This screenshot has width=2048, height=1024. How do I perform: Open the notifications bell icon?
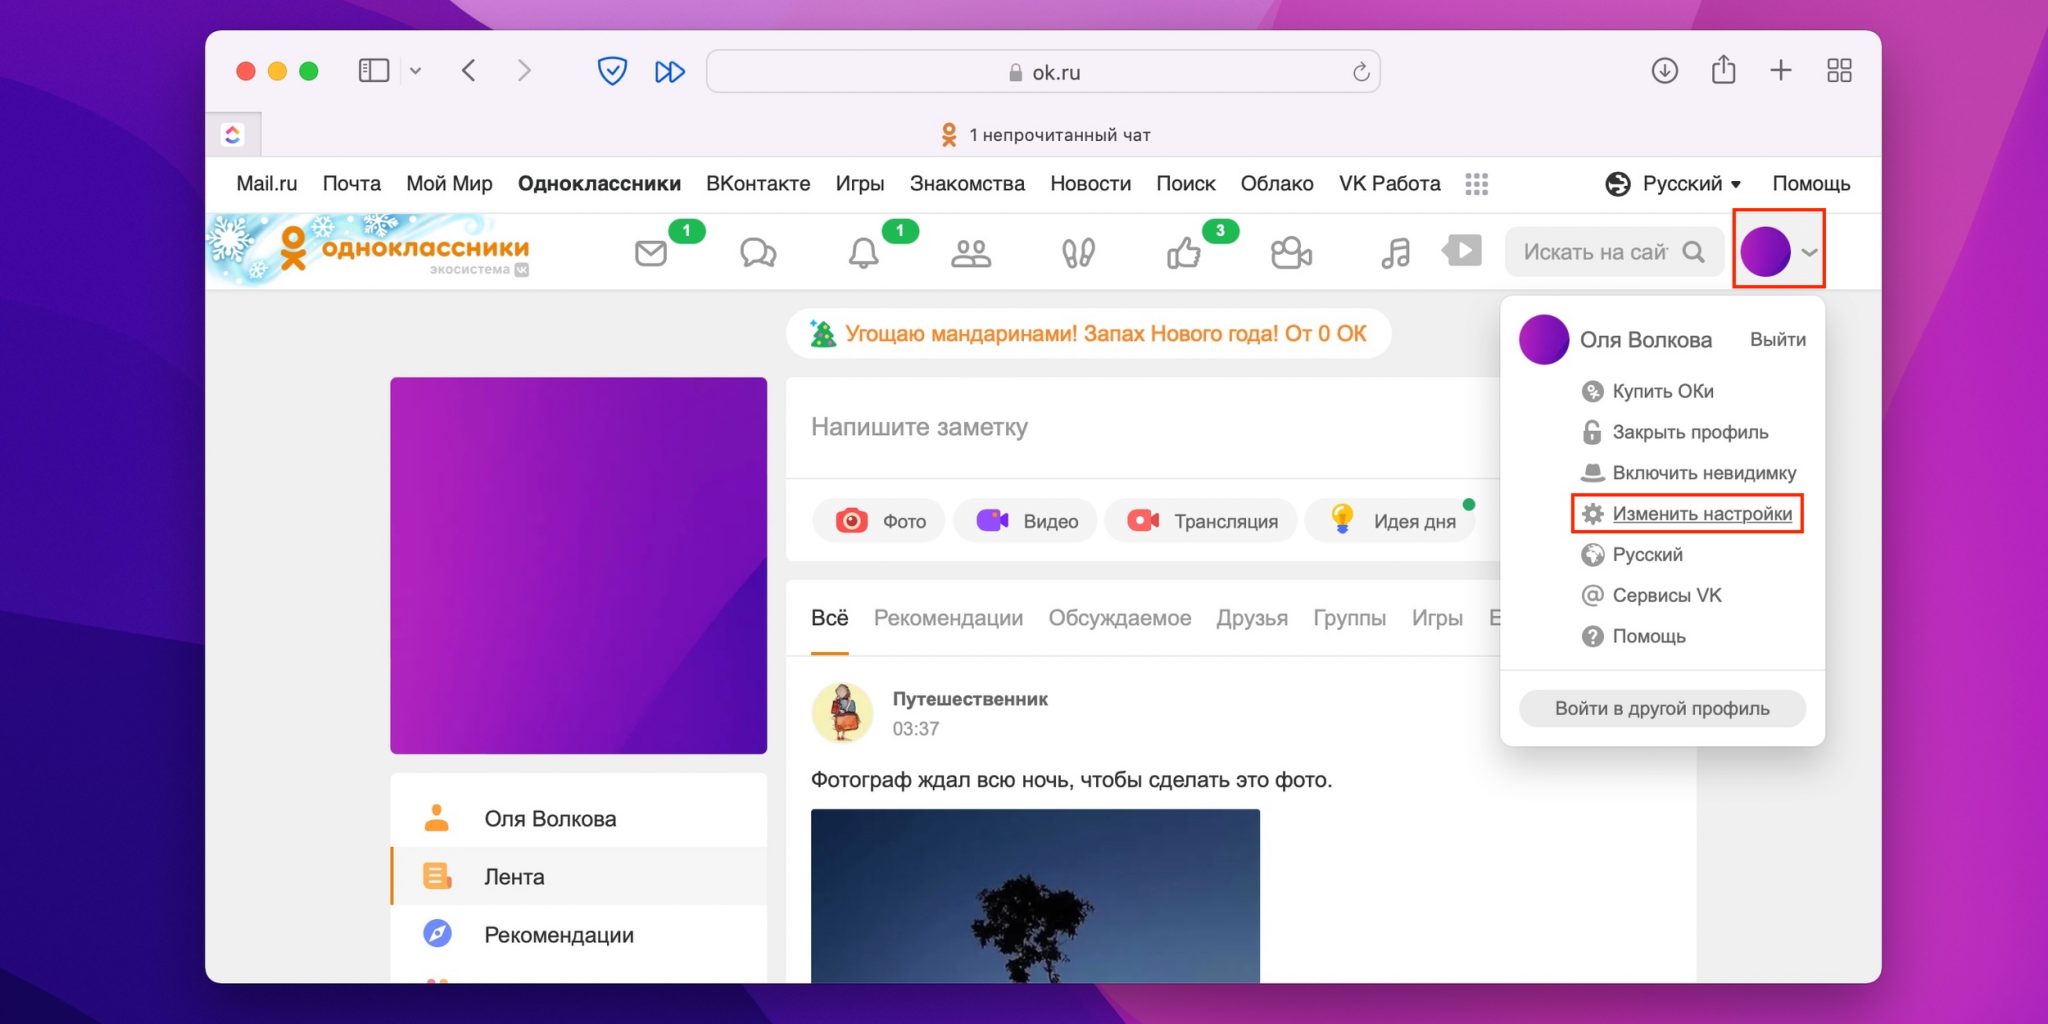pyautogui.click(x=864, y=253)
